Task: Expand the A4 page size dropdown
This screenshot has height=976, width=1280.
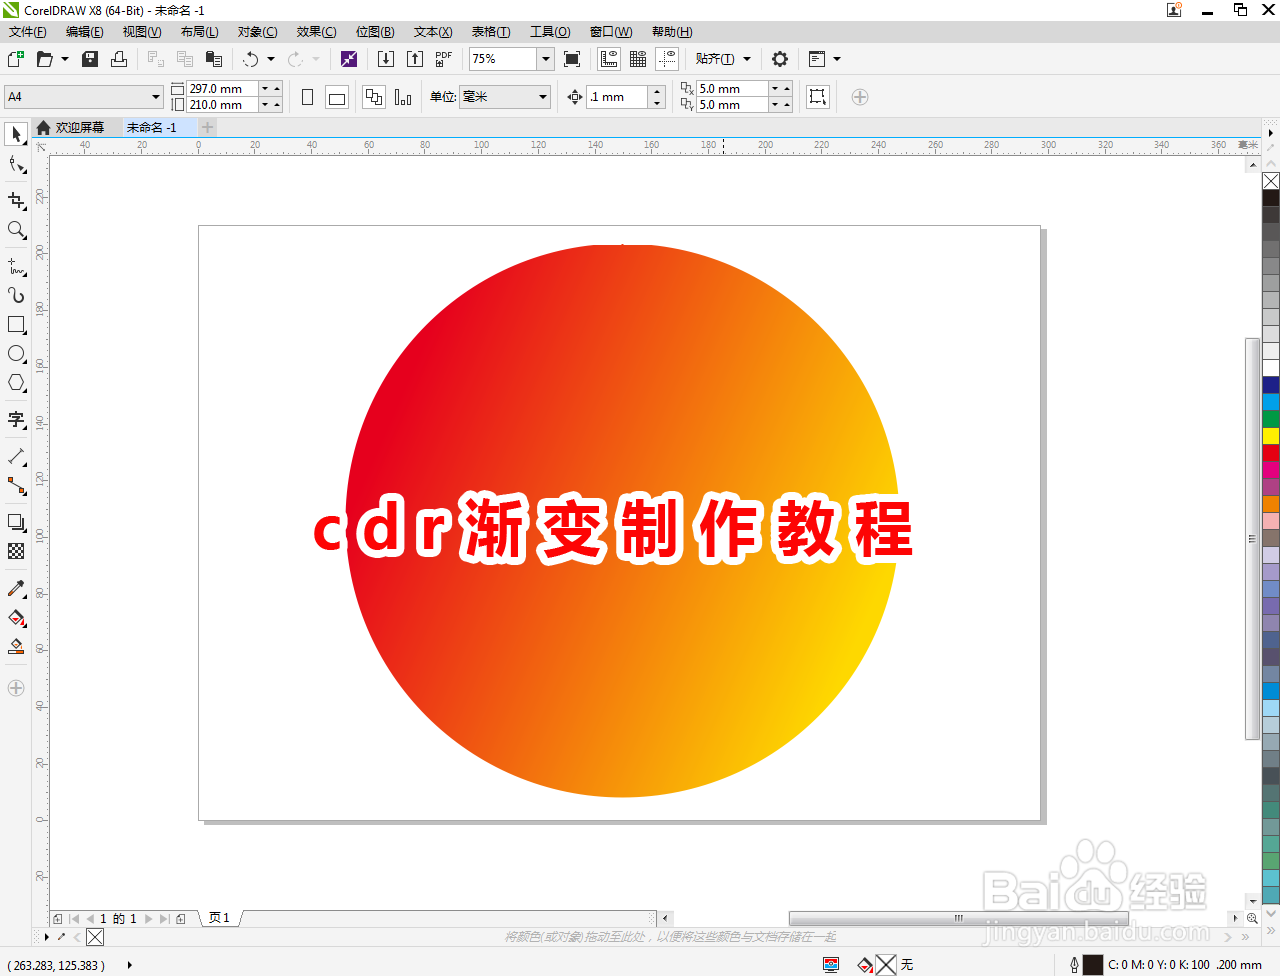Action: click(x=155, y=97)
